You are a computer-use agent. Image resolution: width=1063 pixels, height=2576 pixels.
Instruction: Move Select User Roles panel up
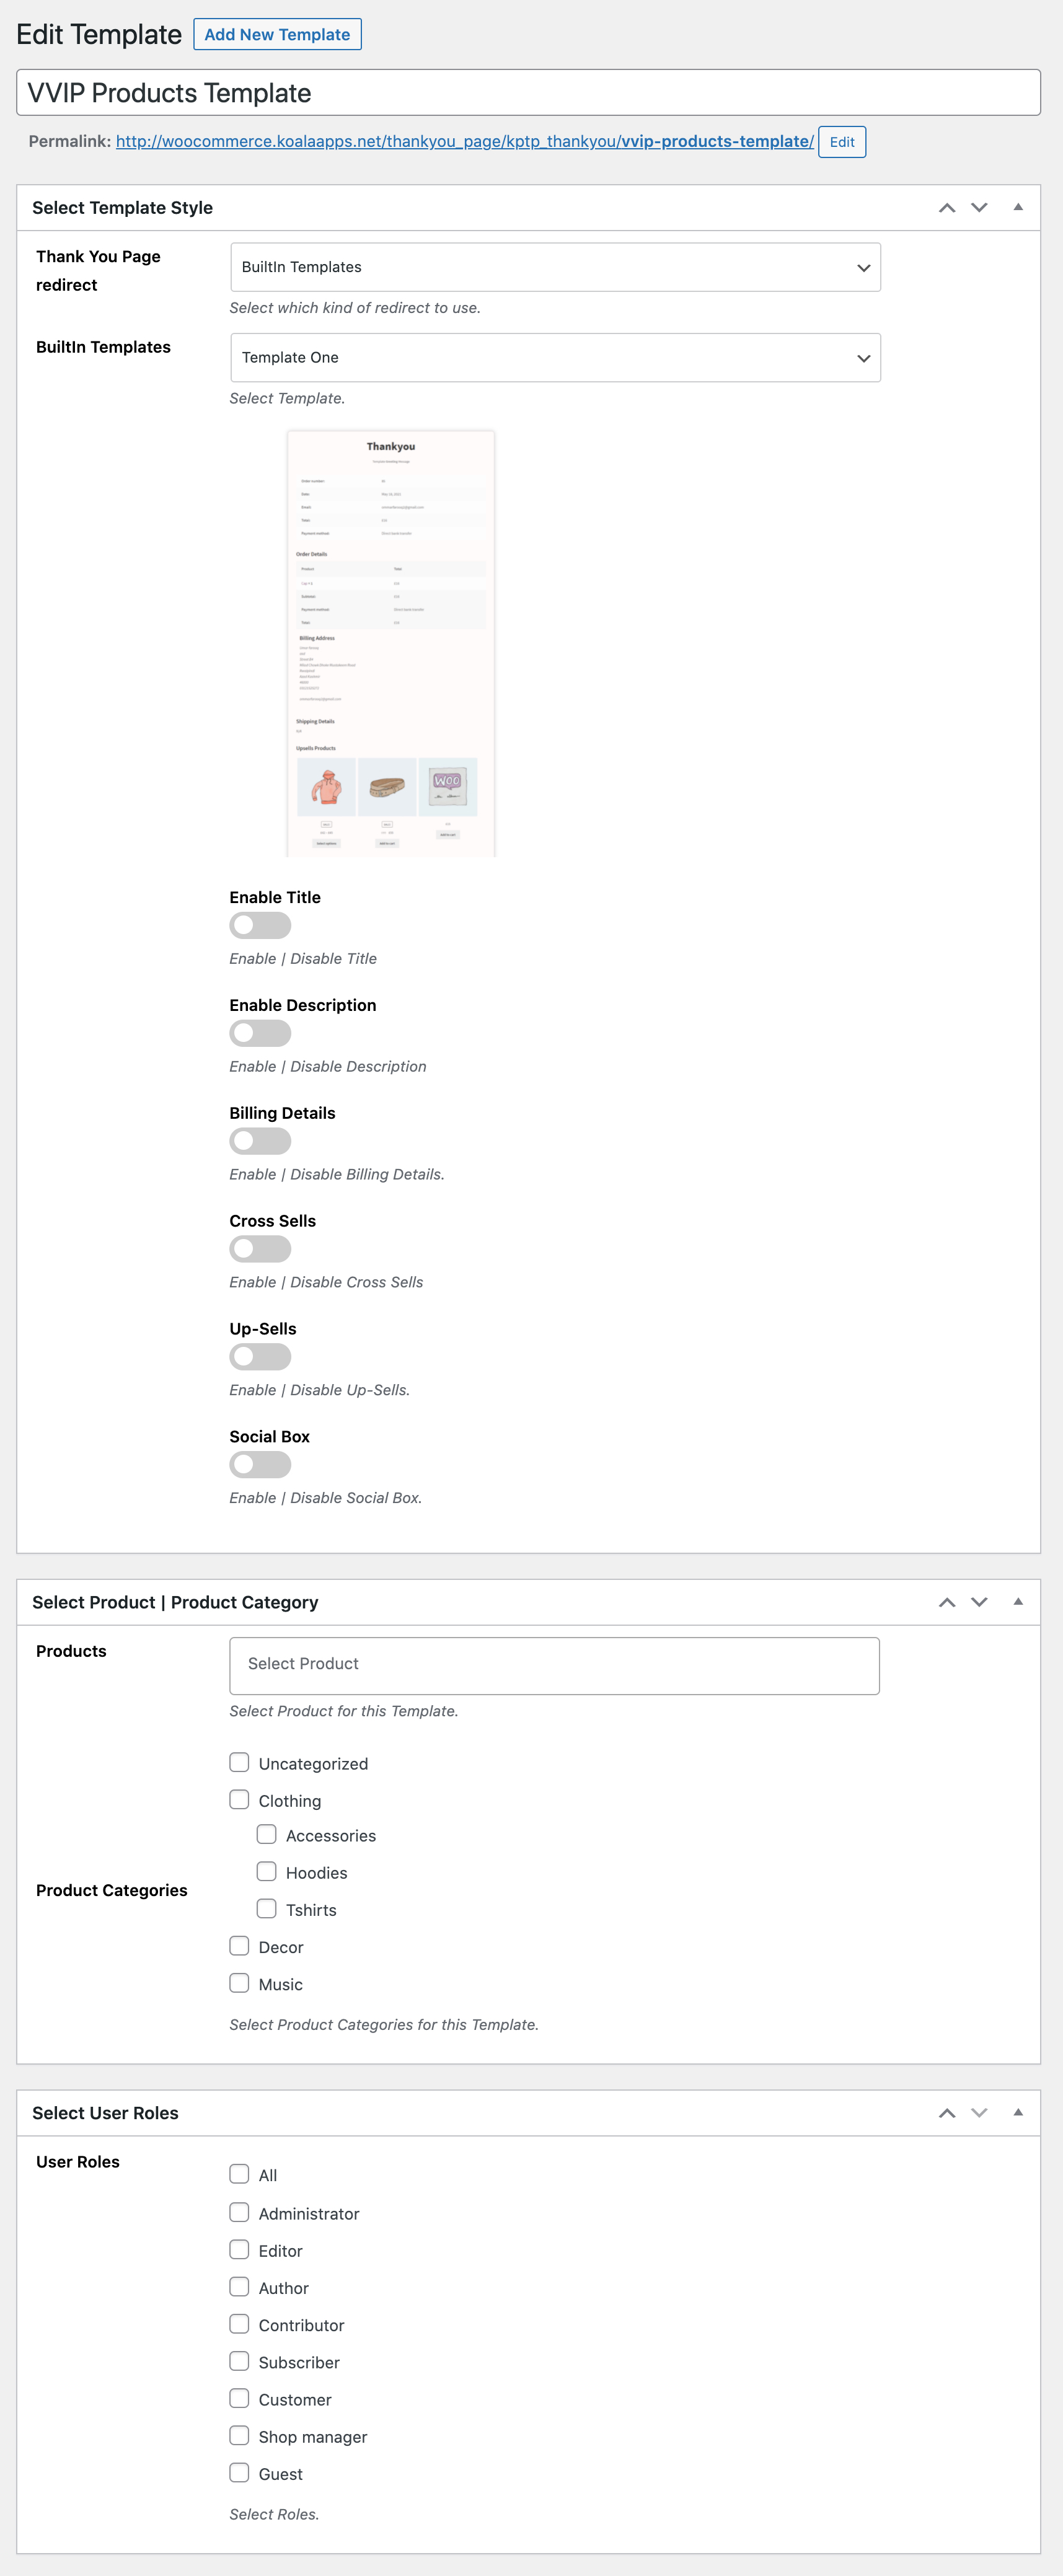click(x=946, y=2113)
